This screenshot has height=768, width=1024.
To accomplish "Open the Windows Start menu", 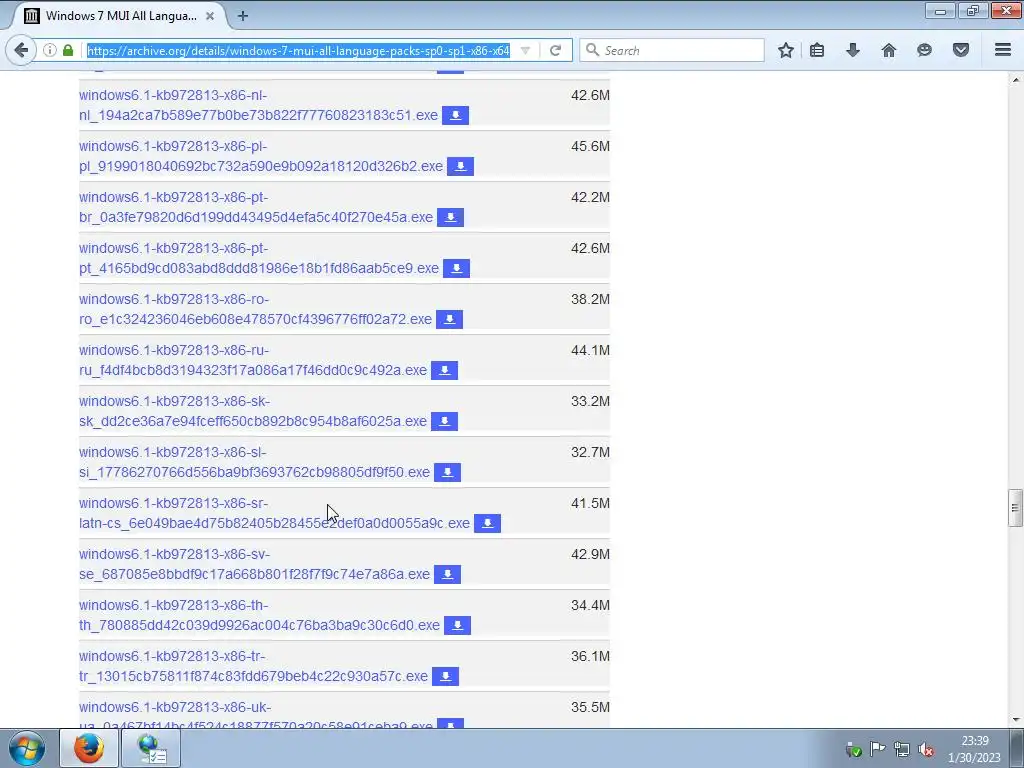I will [27, 748].
